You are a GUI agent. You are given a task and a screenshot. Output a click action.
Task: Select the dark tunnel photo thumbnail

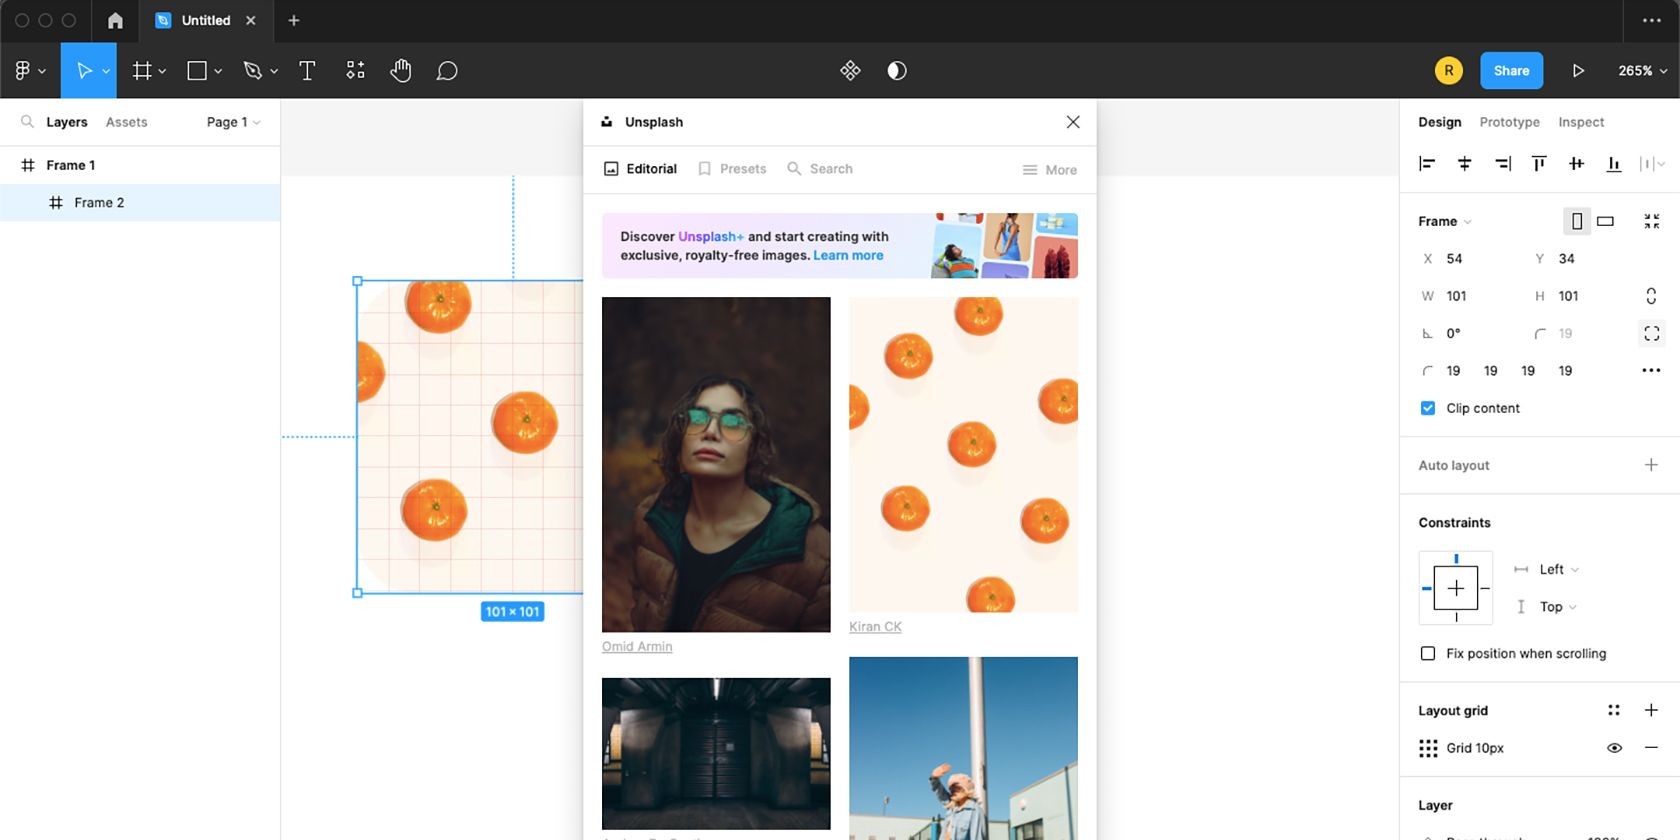(x=716, y=753)
